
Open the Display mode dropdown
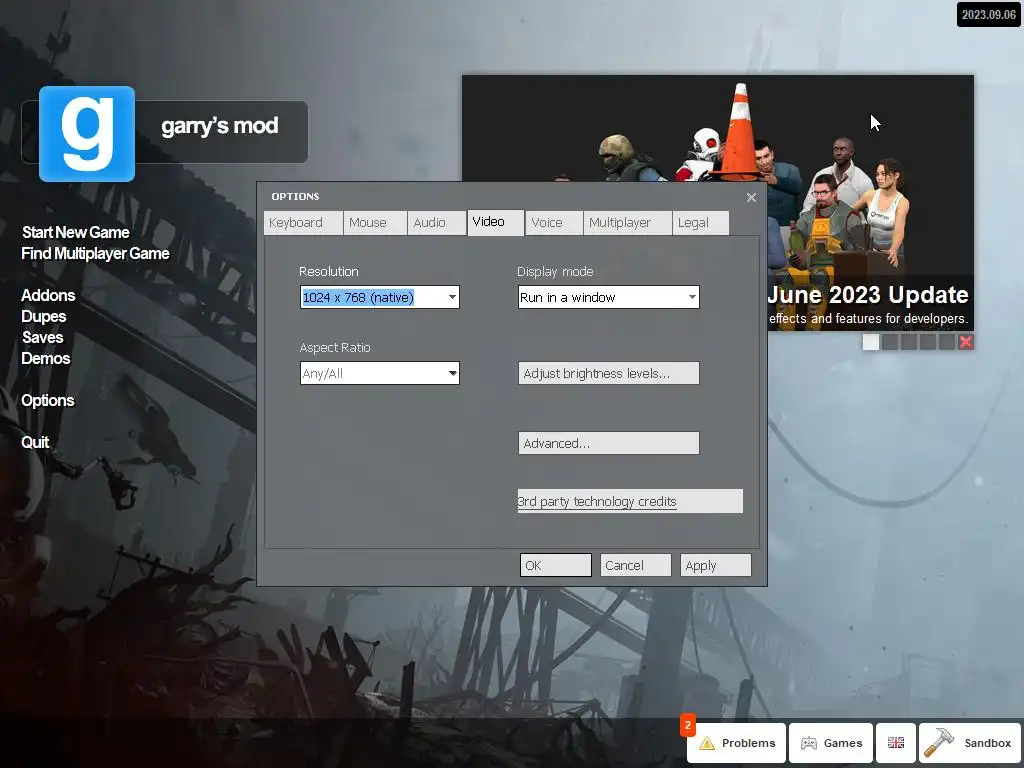[609, 297]
